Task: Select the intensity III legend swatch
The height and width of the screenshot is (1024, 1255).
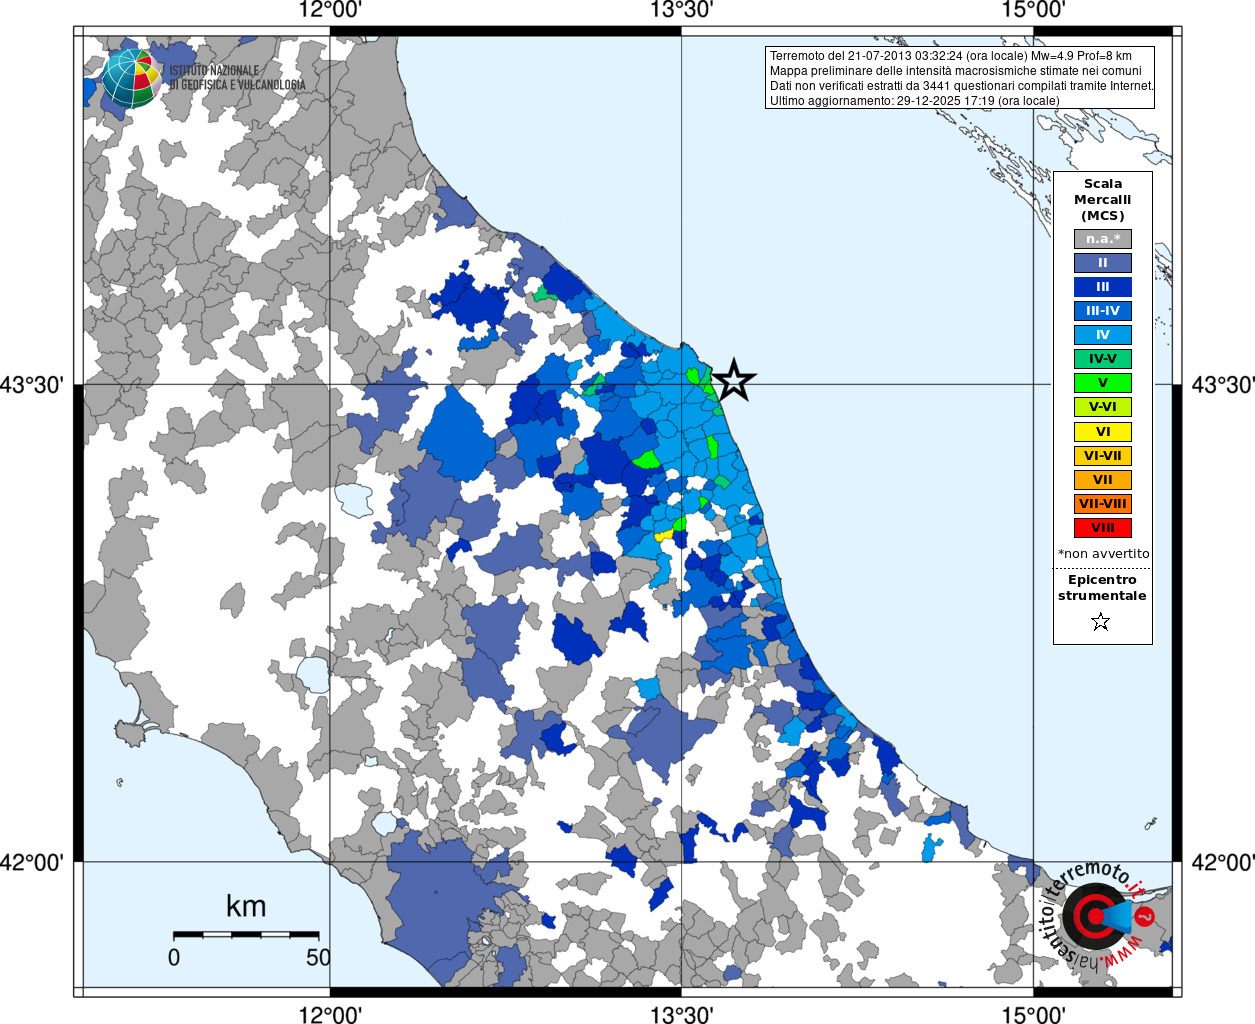Action: 1103,287
